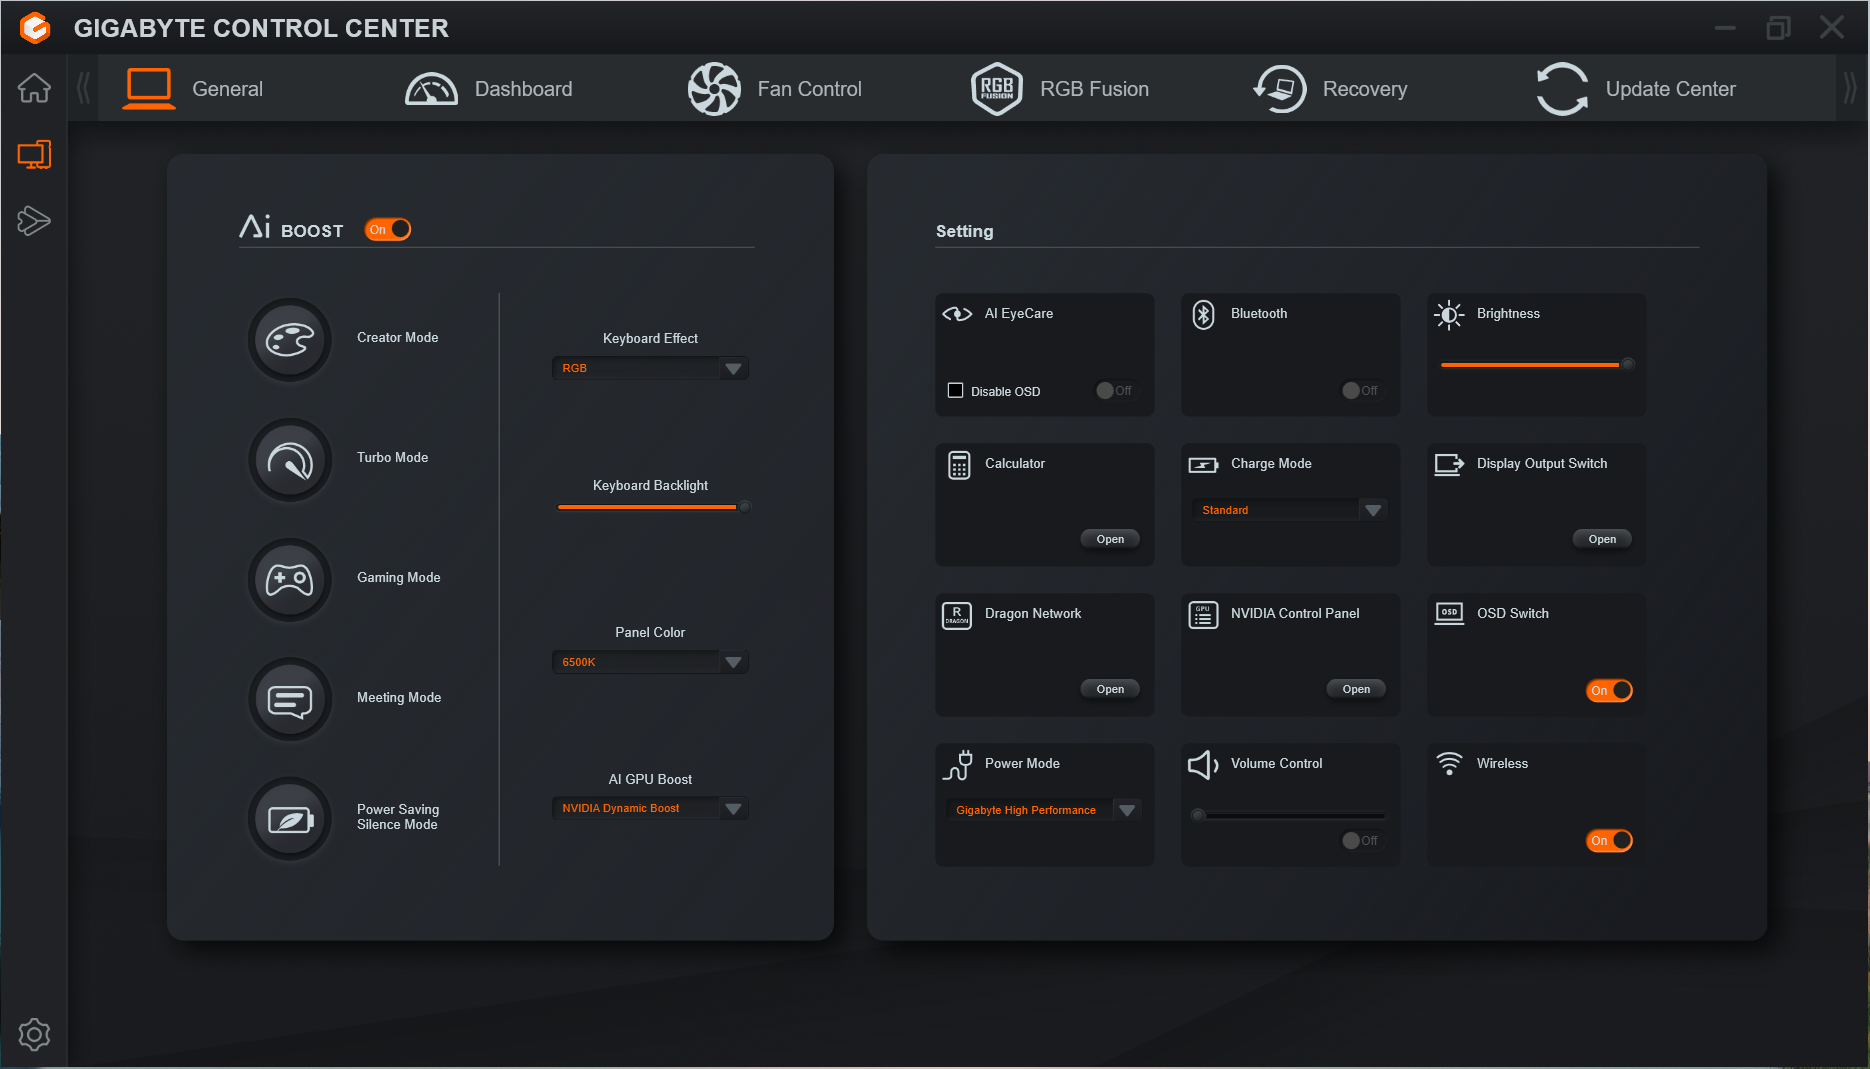Click the Keyboard Backlight slider
1870x1069 pixels.
click(650, 507)
